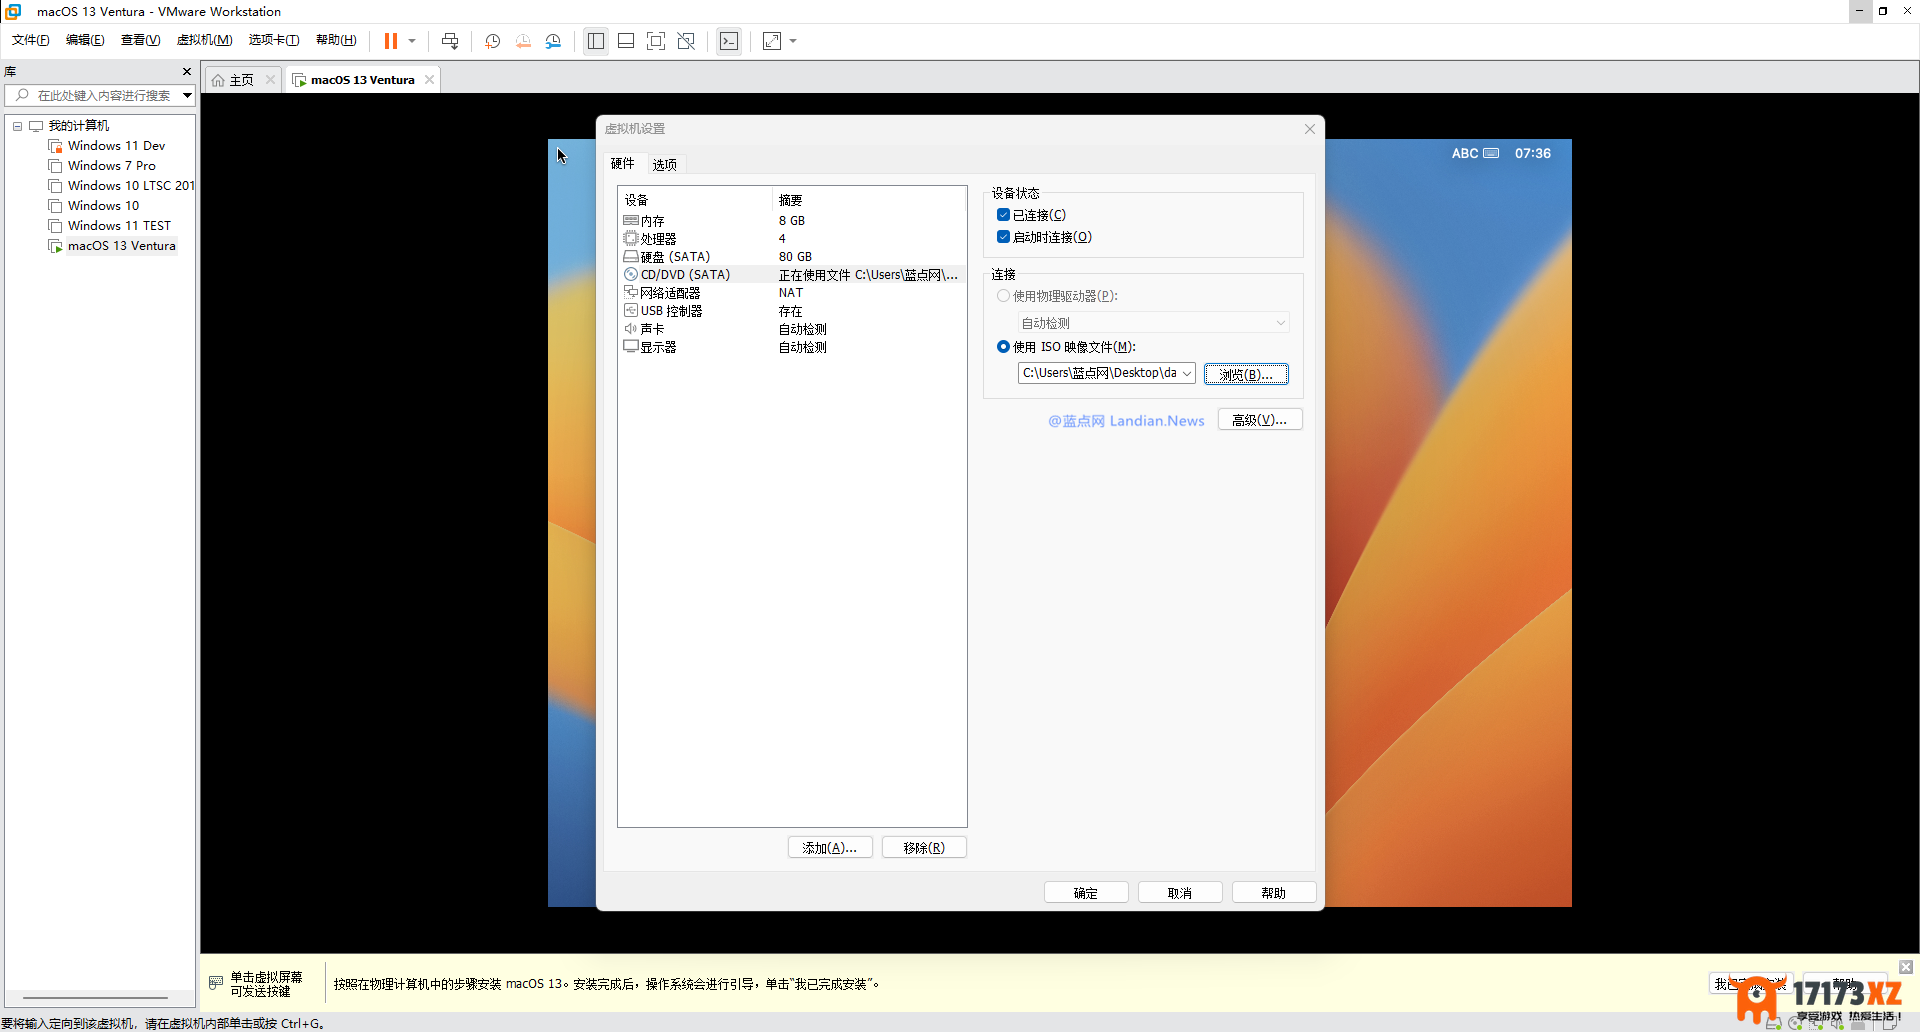Toggle the thumbnail bar view icon

click(626, 41)
